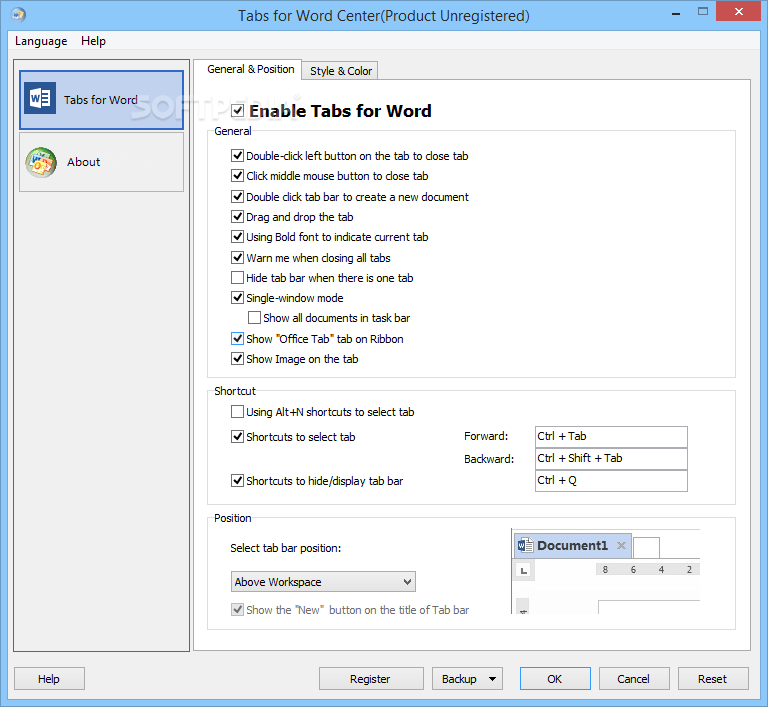Image resolution: width=768 pixels, height=707 pixels.
Task: Switch to General & Position tab
Action: (250, 70)
